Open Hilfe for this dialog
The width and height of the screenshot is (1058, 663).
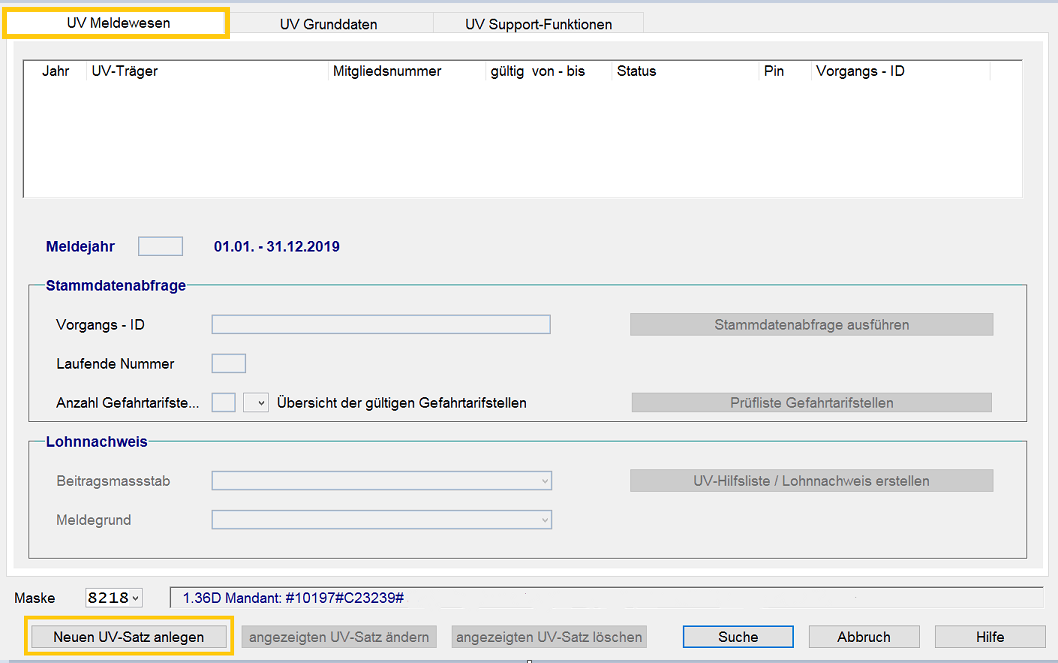(x=989, y=637)
